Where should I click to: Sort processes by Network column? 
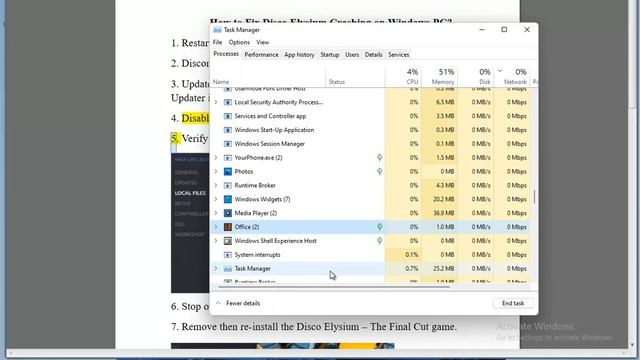[x=511, y=76]
